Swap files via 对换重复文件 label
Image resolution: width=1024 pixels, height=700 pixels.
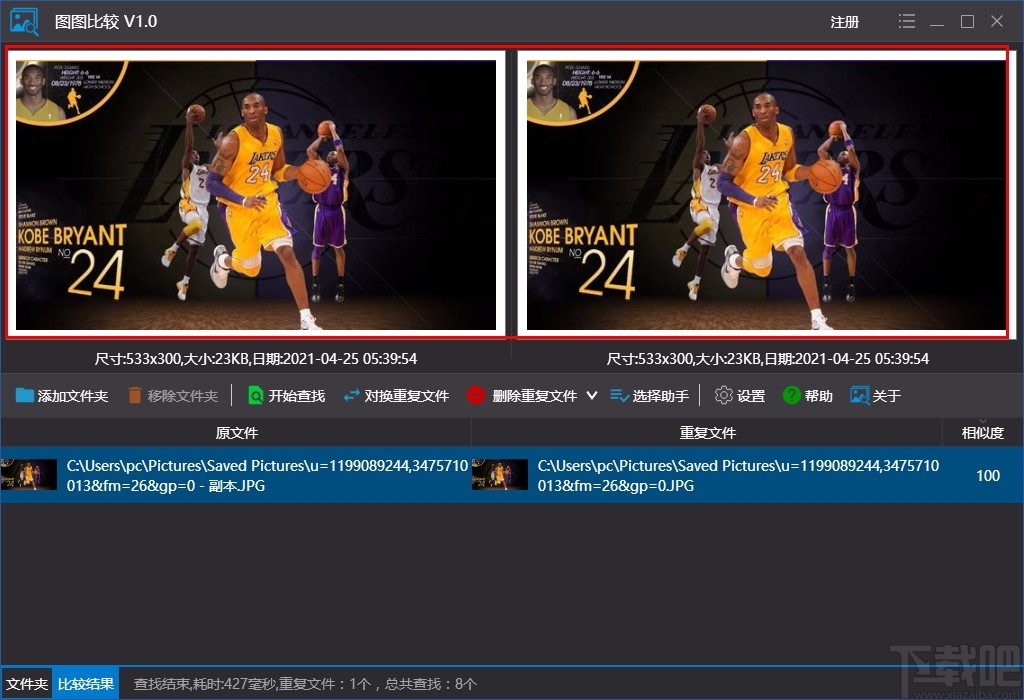click(406, 396)
